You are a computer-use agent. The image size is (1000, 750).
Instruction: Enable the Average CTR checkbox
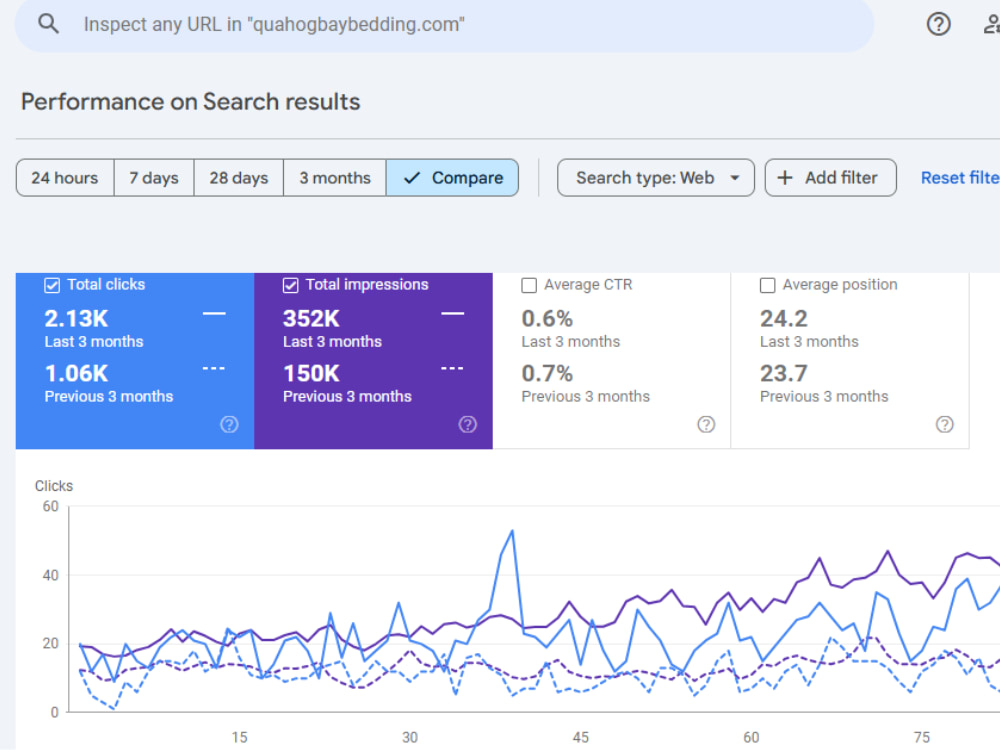click(529, 285)
